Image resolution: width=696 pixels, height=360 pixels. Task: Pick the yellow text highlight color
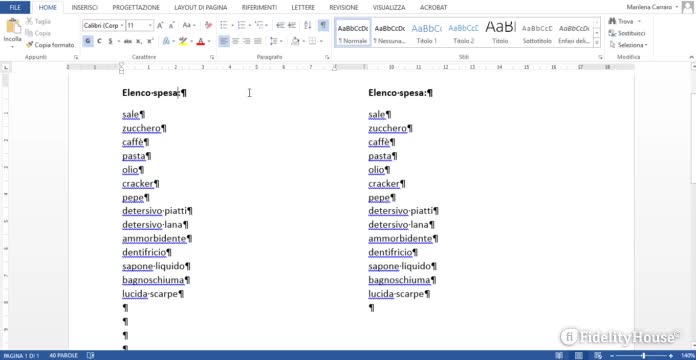(183, 41)
